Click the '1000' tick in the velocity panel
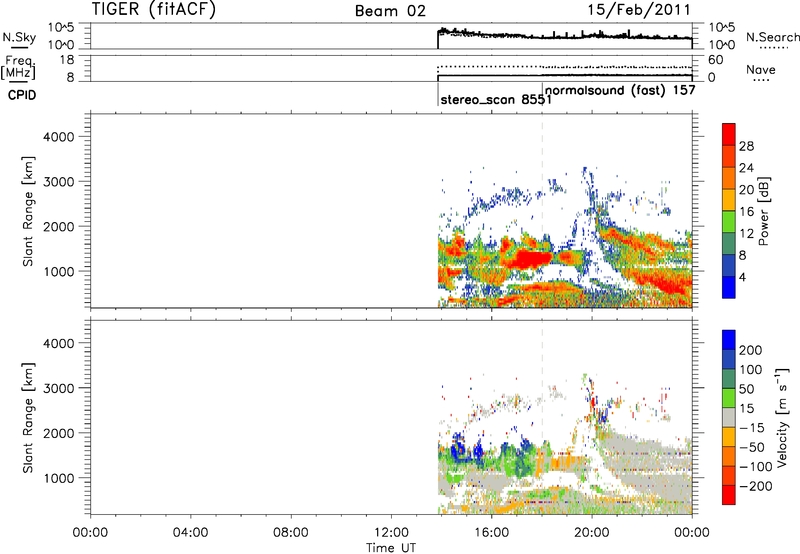Viewport: 800px width, 554px height. [x=59, y=478]
